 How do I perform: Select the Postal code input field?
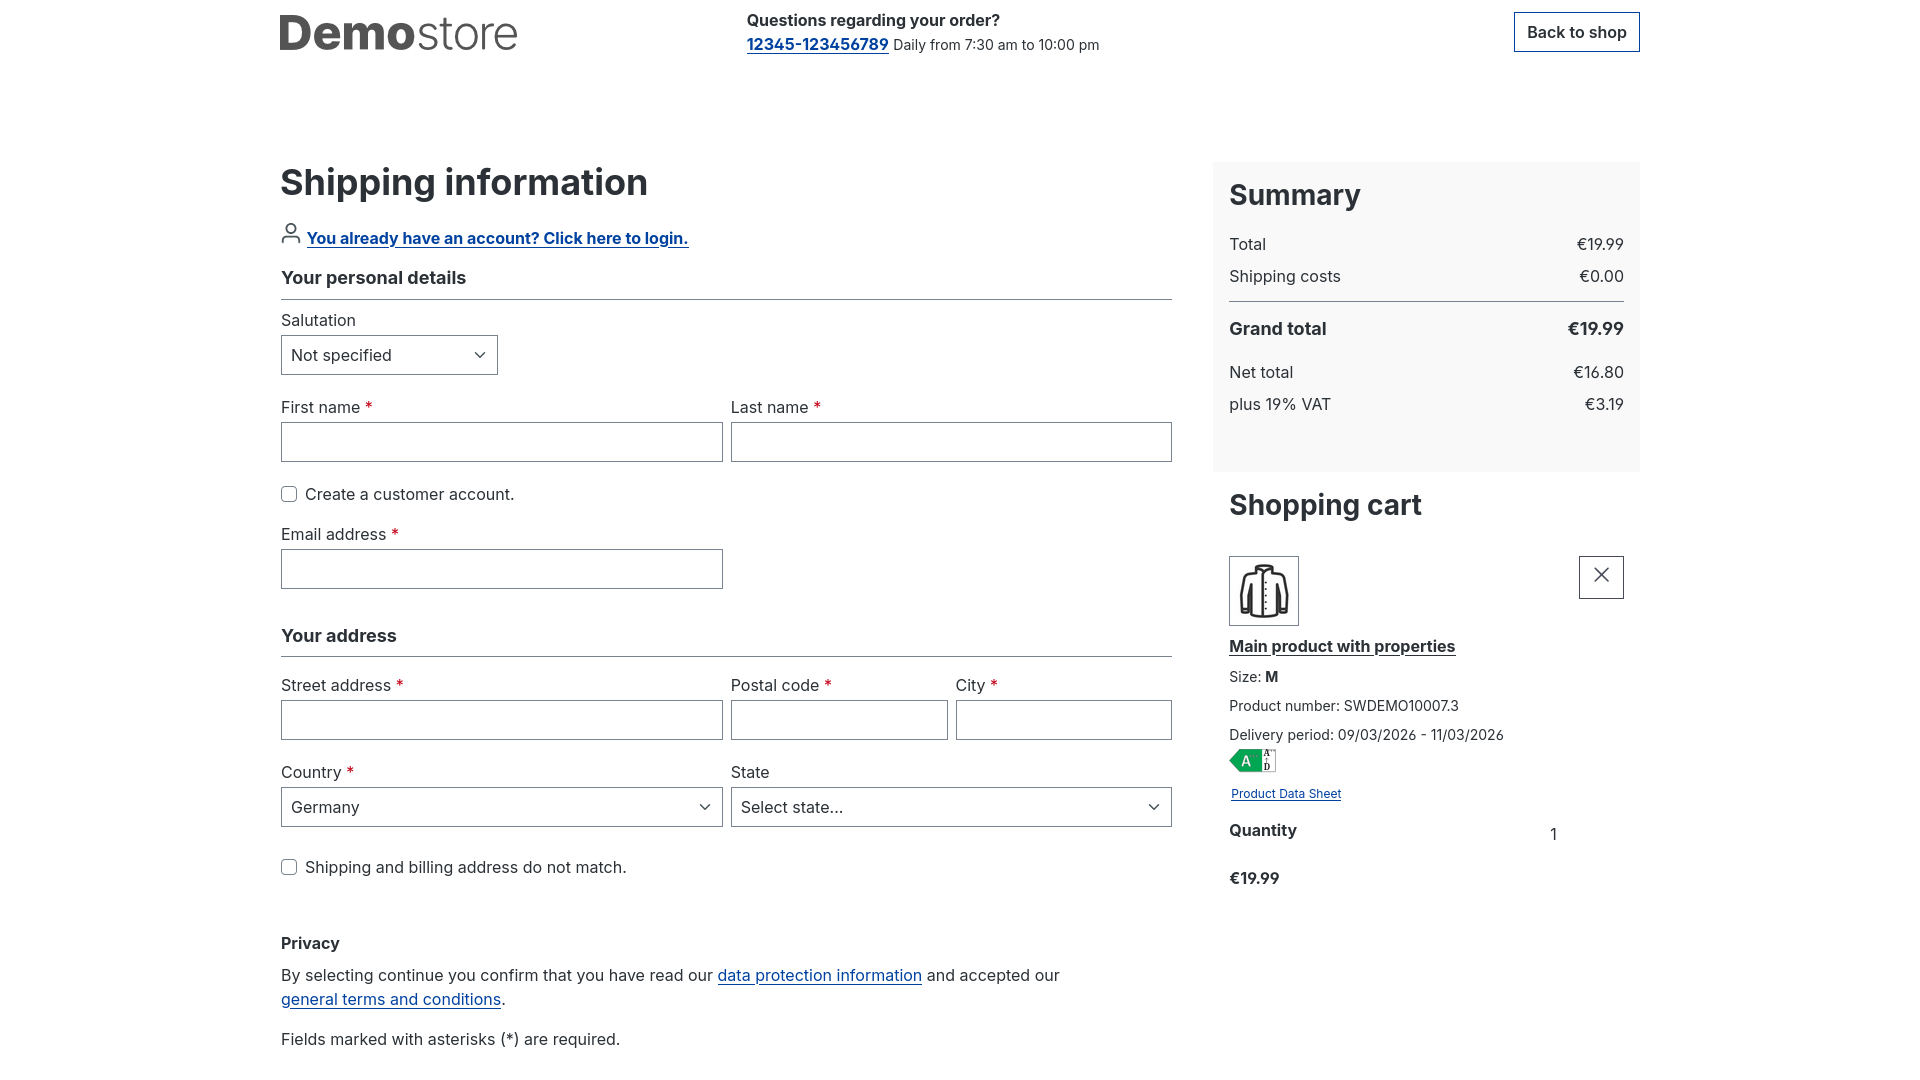(x=838, y=720)
